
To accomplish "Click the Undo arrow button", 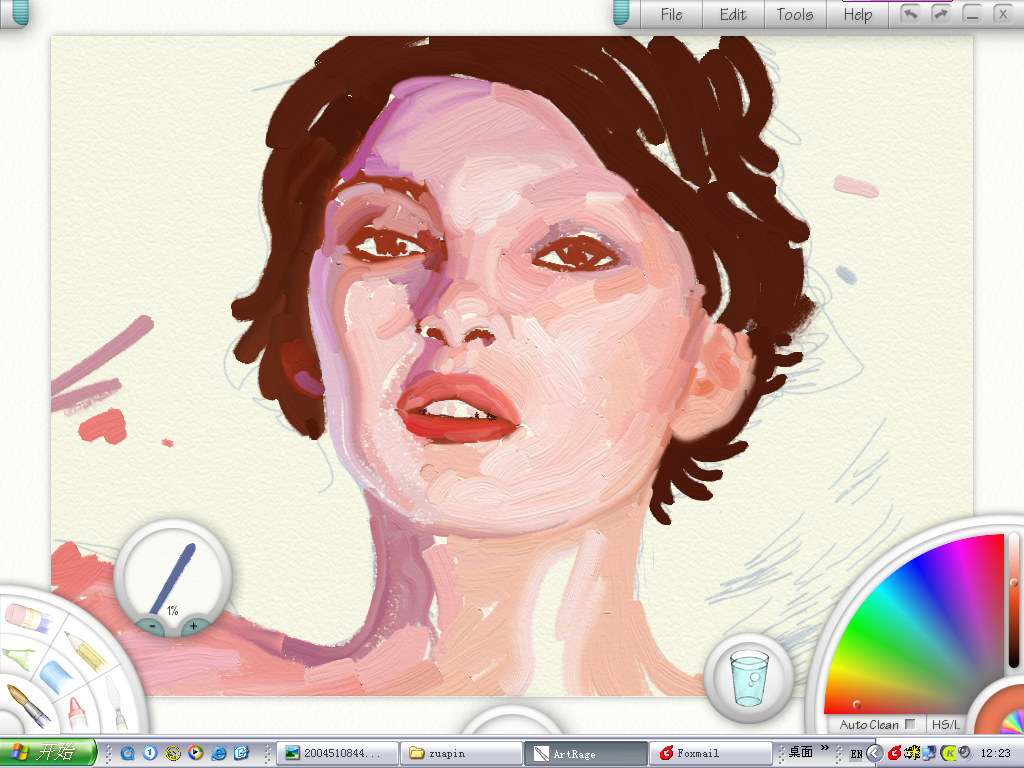I will [909, 14].
